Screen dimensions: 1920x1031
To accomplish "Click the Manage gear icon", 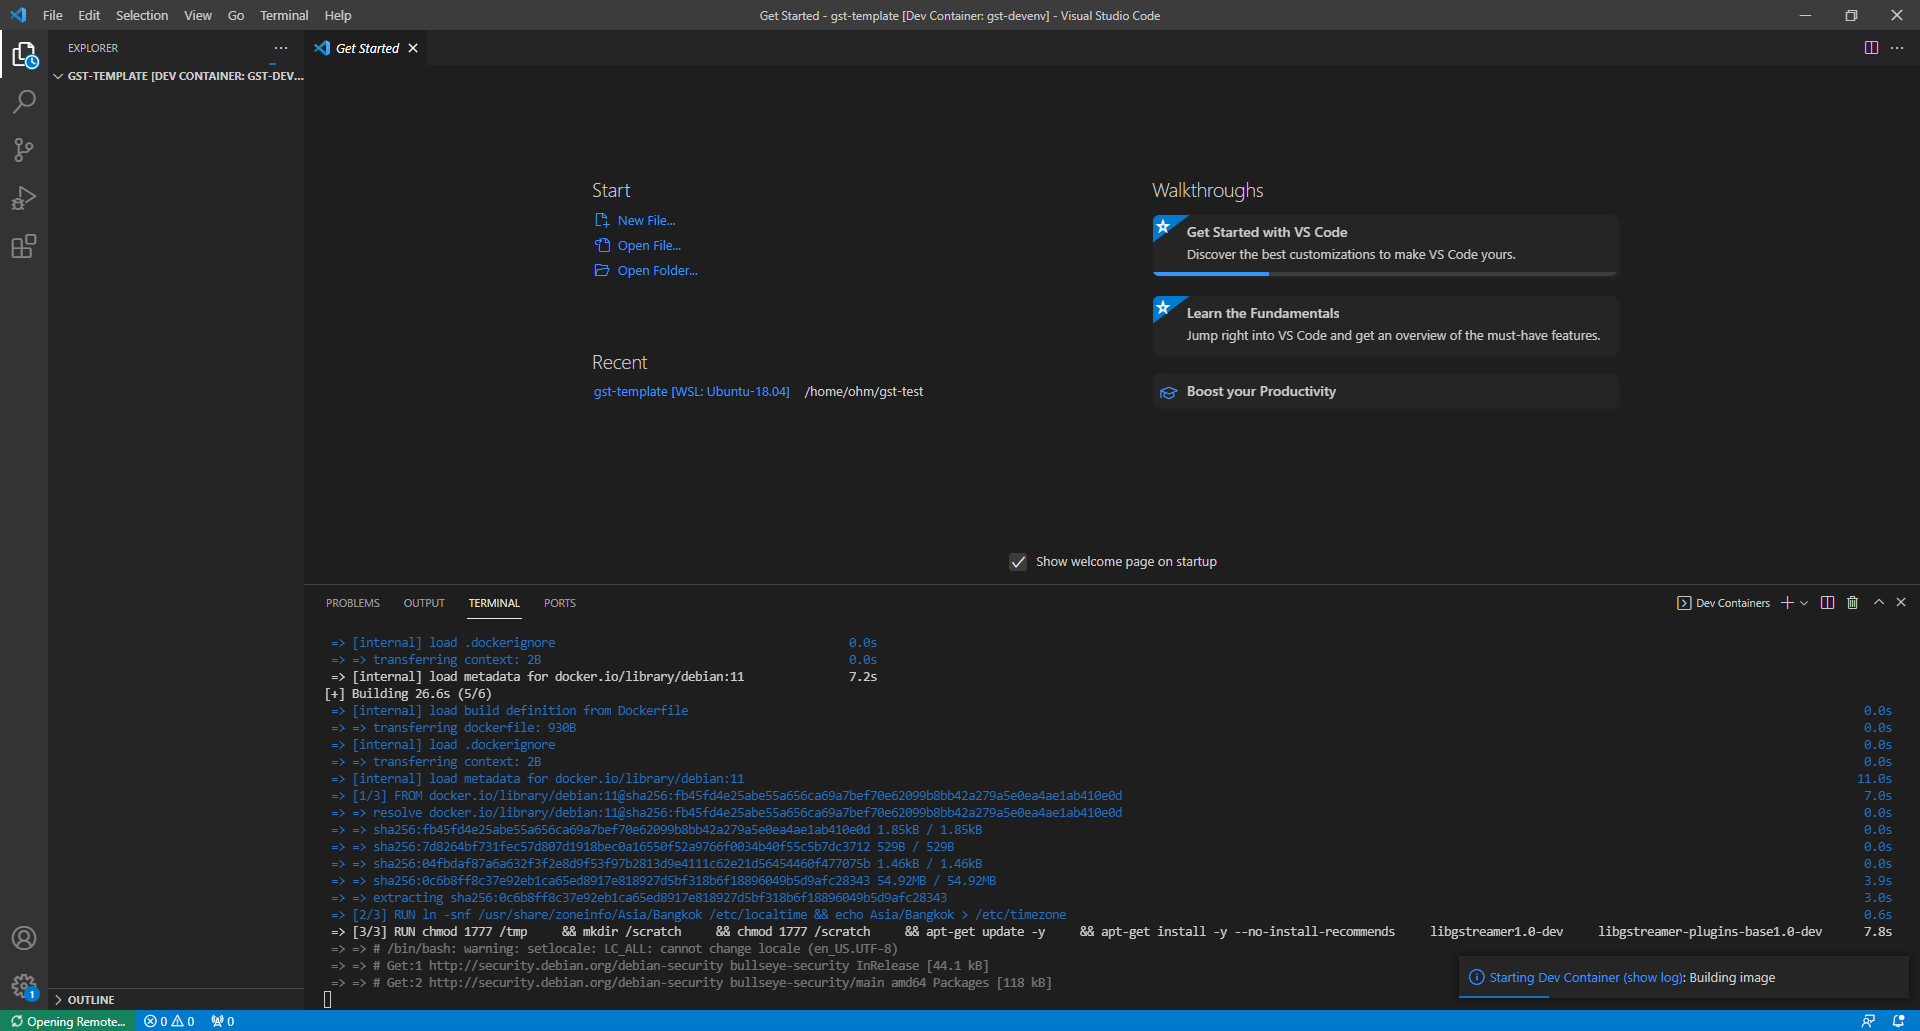I will coord(24,986).
